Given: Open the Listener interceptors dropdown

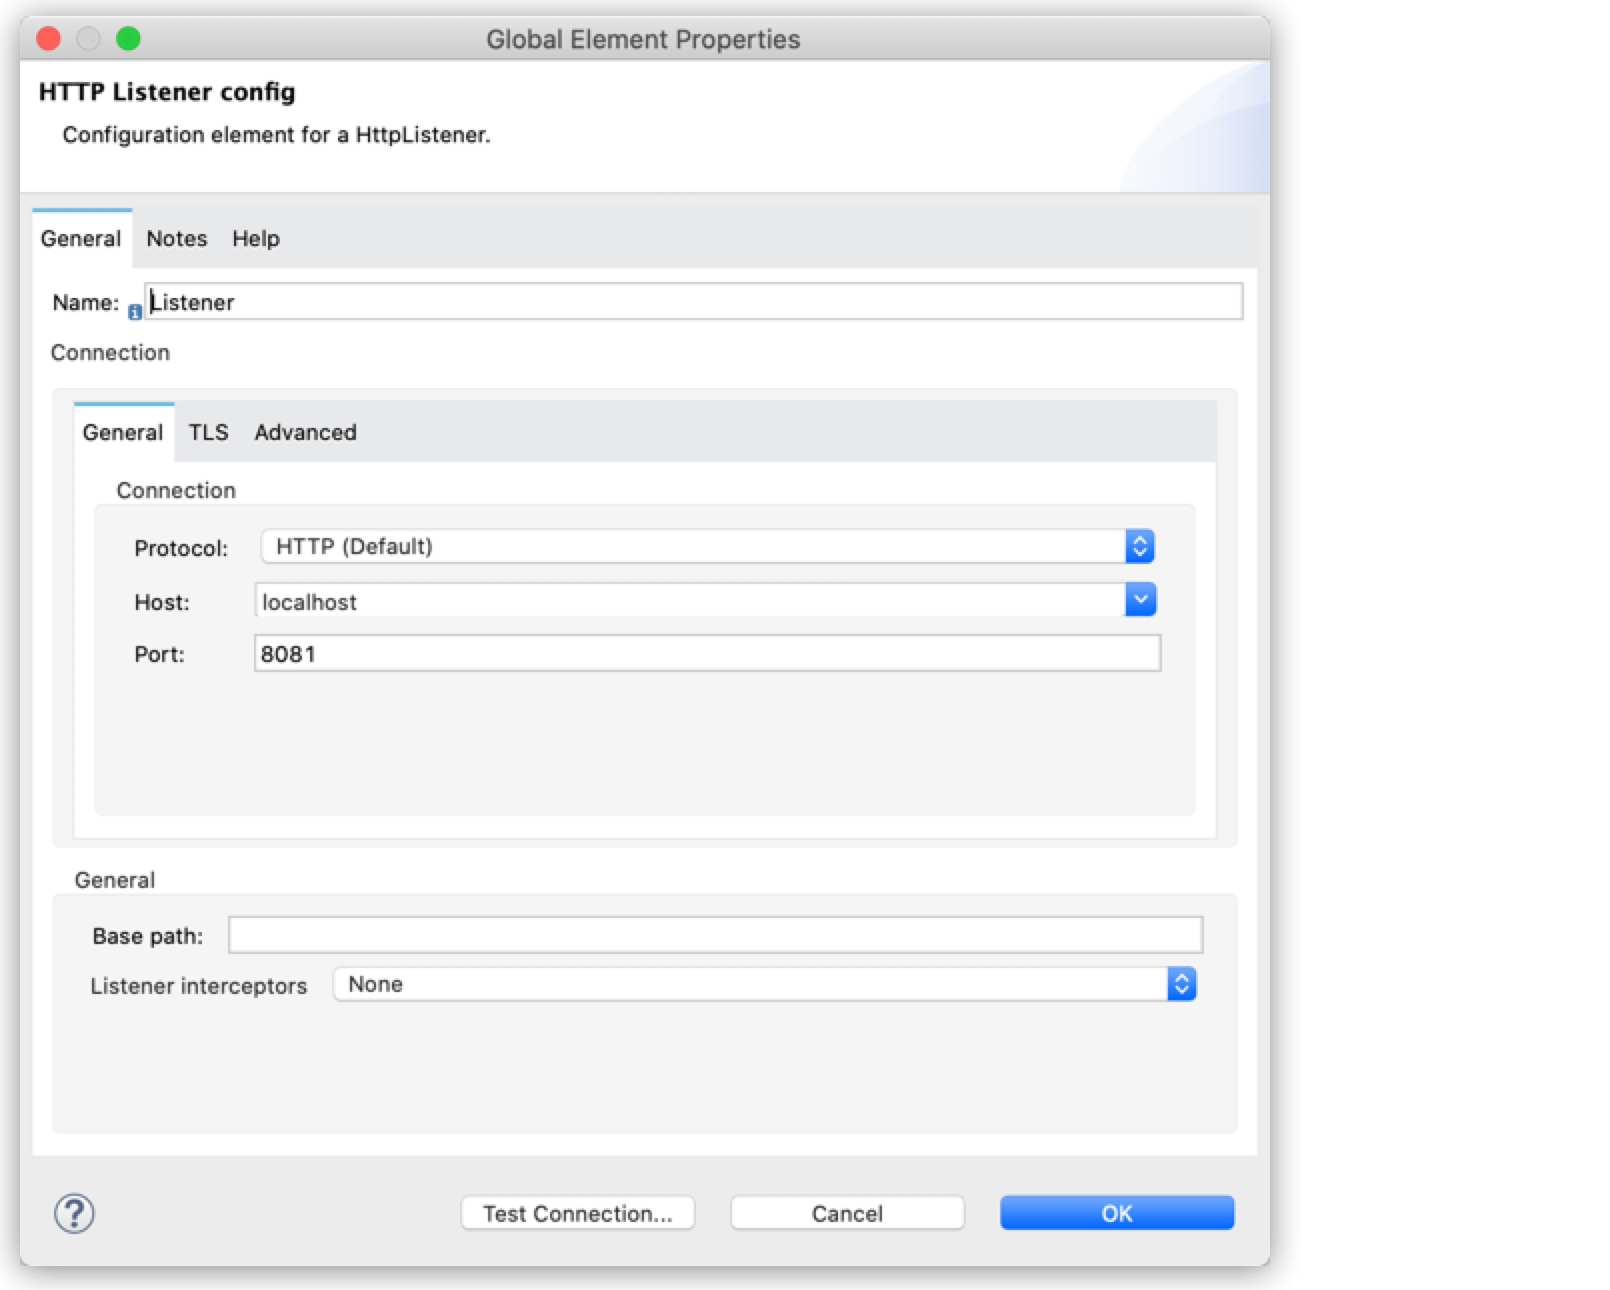Looking at the screenshot, I should (x=1181, y=984).
